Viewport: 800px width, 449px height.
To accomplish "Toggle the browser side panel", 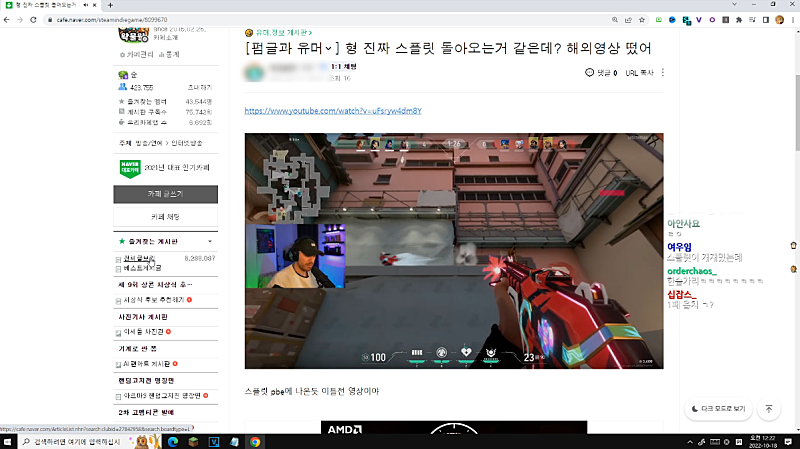I will click(766, 20).
